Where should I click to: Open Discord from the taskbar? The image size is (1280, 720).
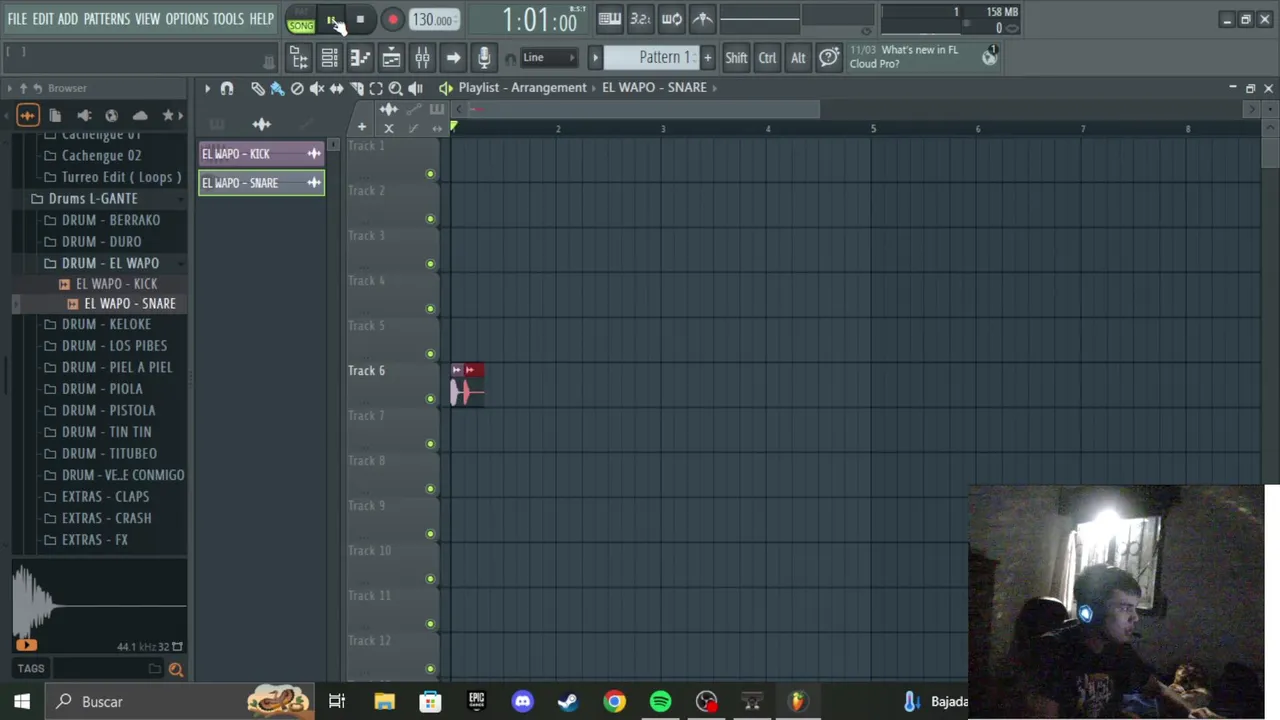coord(523,702)
